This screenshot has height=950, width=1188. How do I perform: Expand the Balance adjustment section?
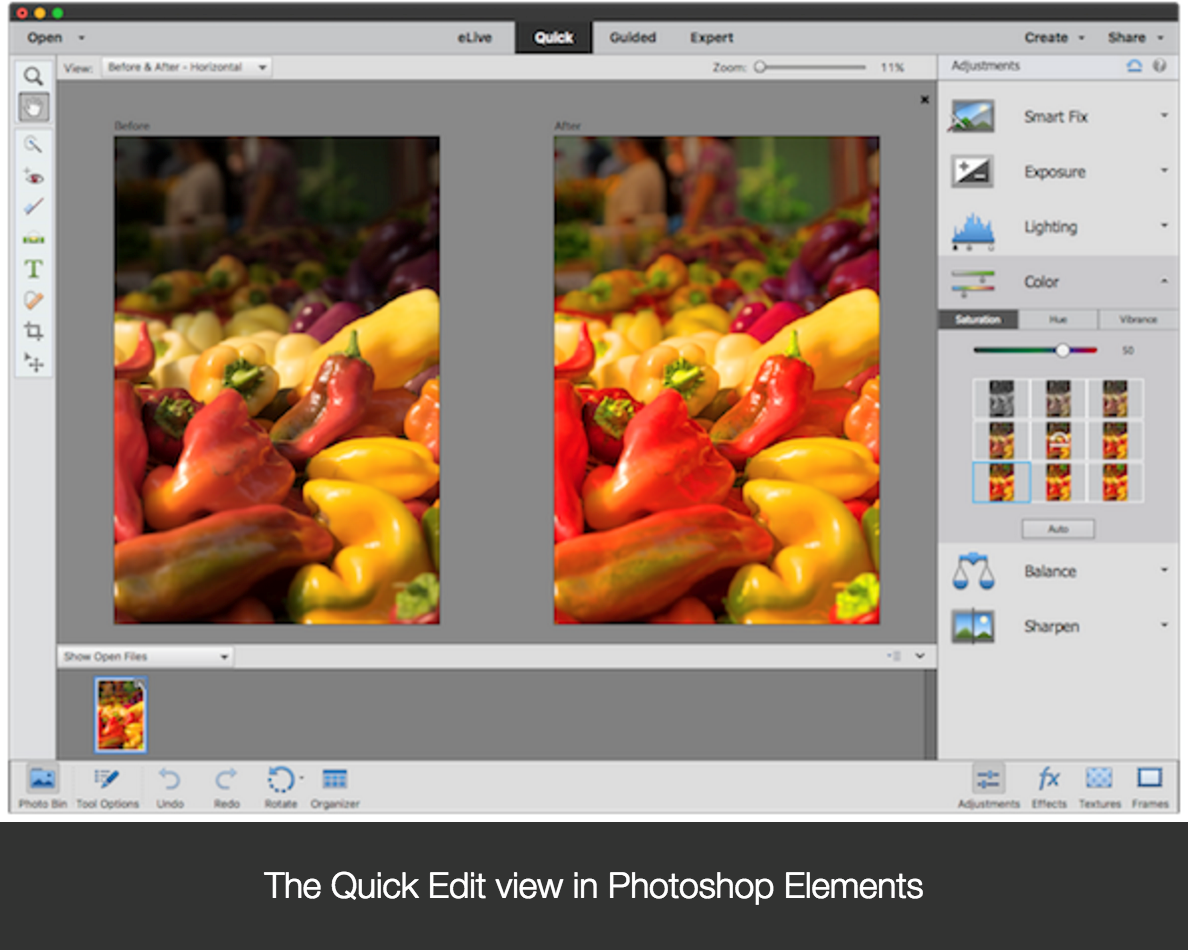click(1163, 570)
